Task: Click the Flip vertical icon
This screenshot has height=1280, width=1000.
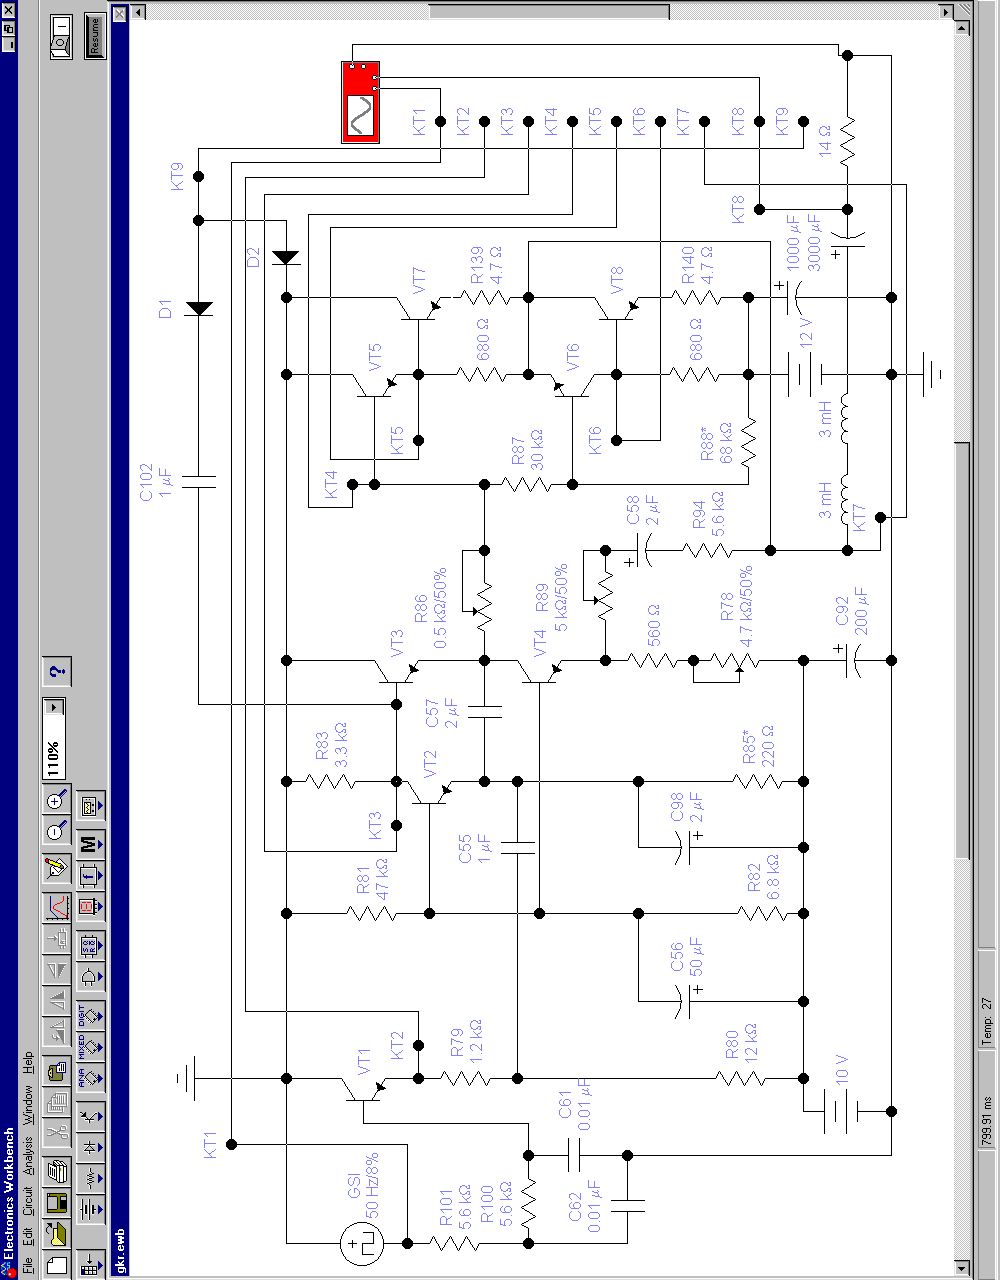Action: [57, 970]
